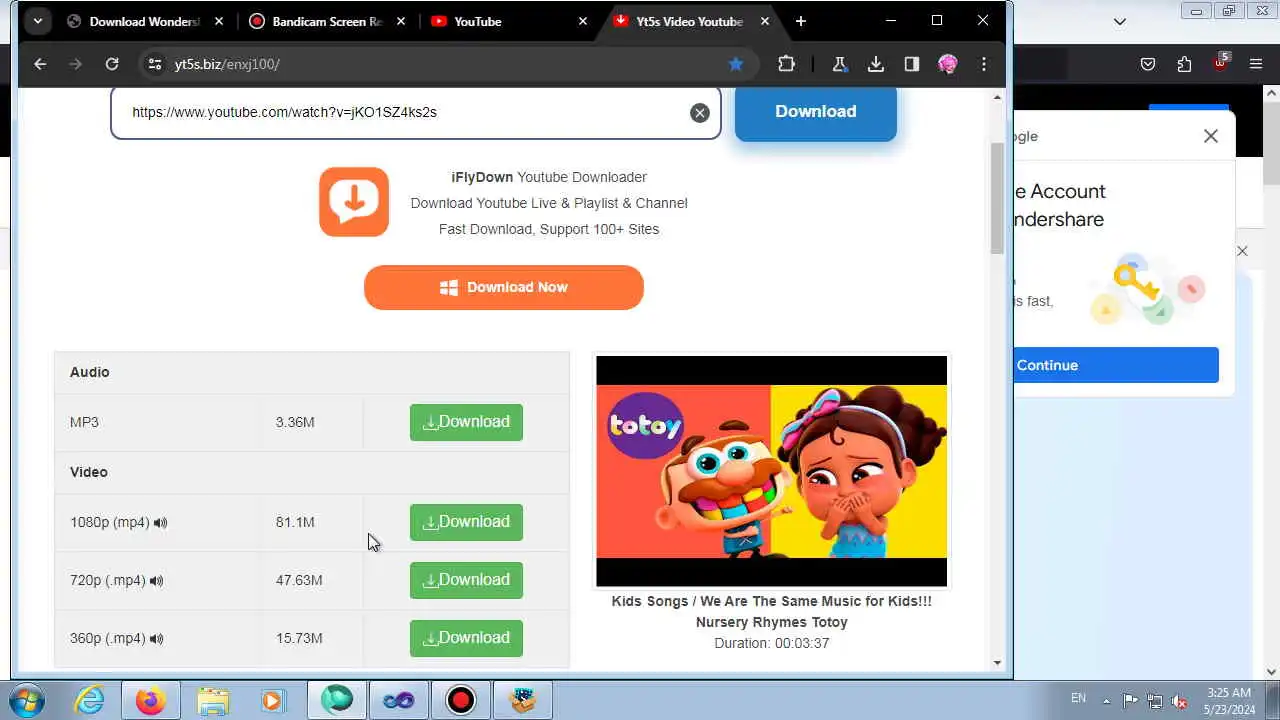Switch to Firefox from the taskbar

(151, 700)
